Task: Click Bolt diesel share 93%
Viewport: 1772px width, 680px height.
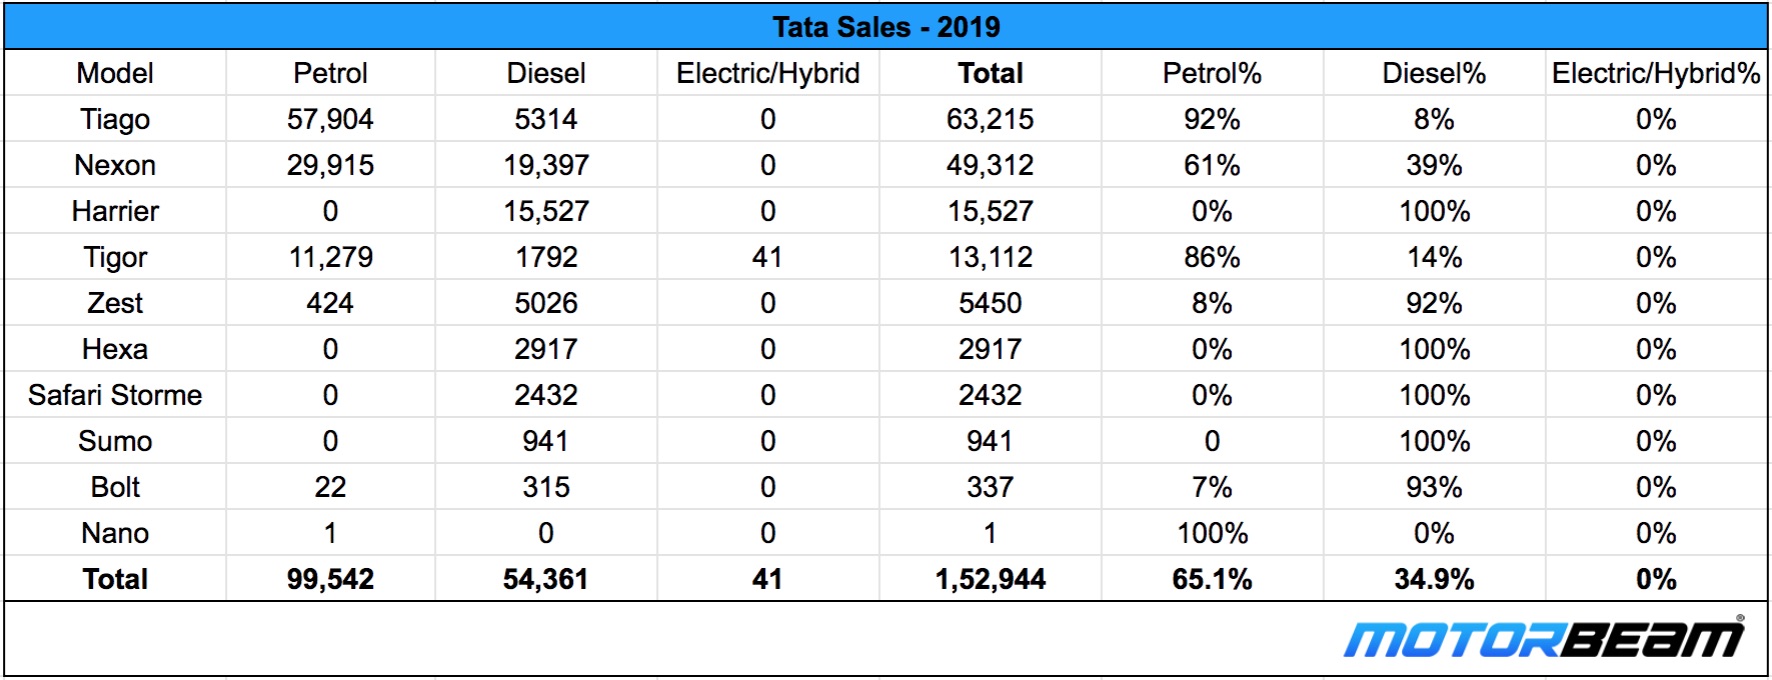Action: (x=1434, y=487)
